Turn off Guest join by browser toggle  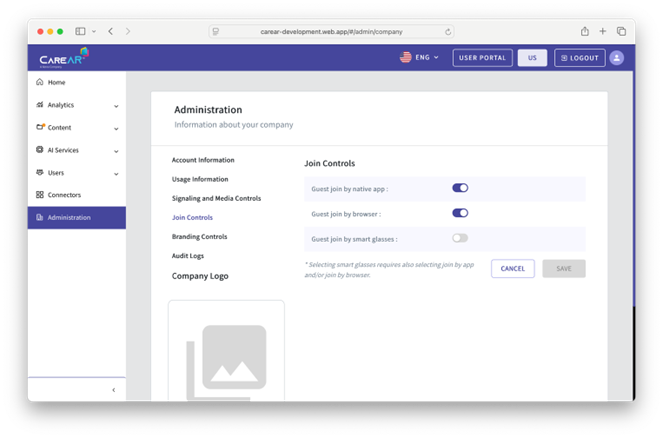460,213
